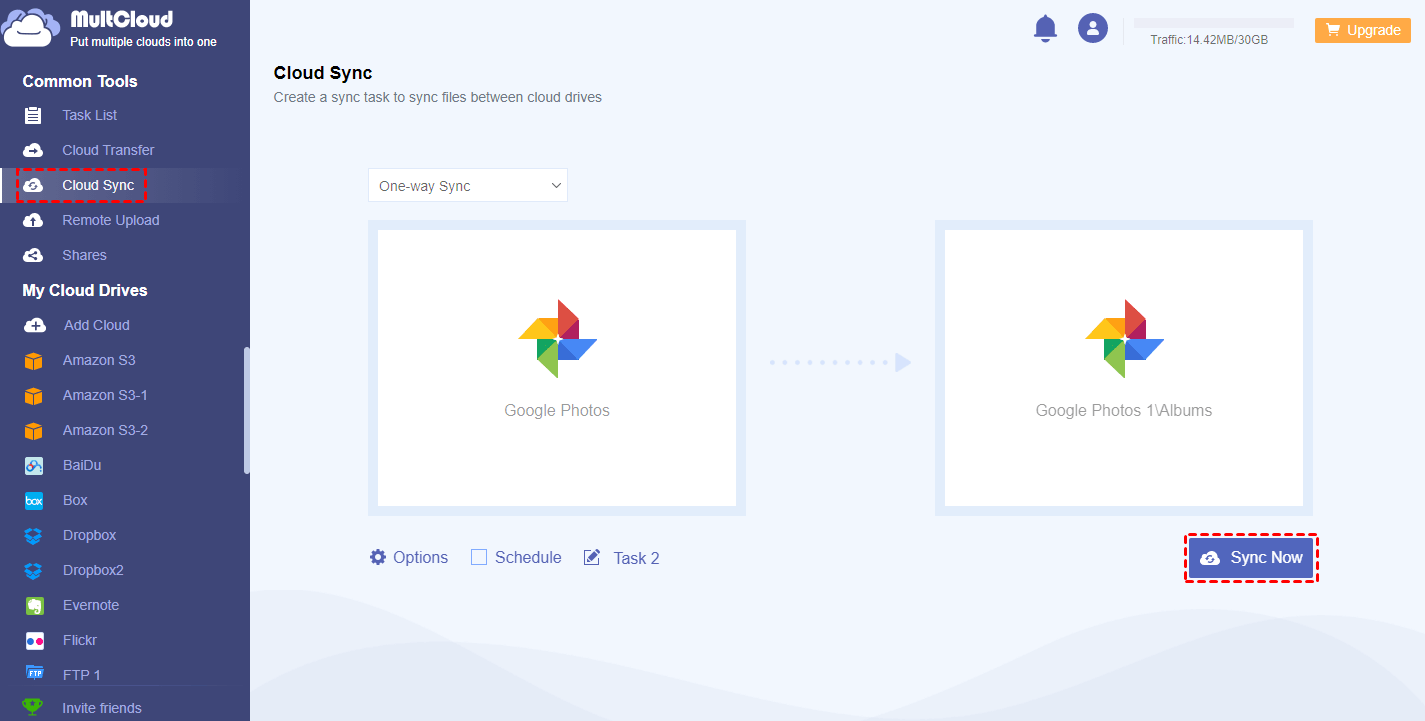This screenshot has width=1425, height=721.
Task: Click the Sync Now button
Action: click(x=1251, y=558)
